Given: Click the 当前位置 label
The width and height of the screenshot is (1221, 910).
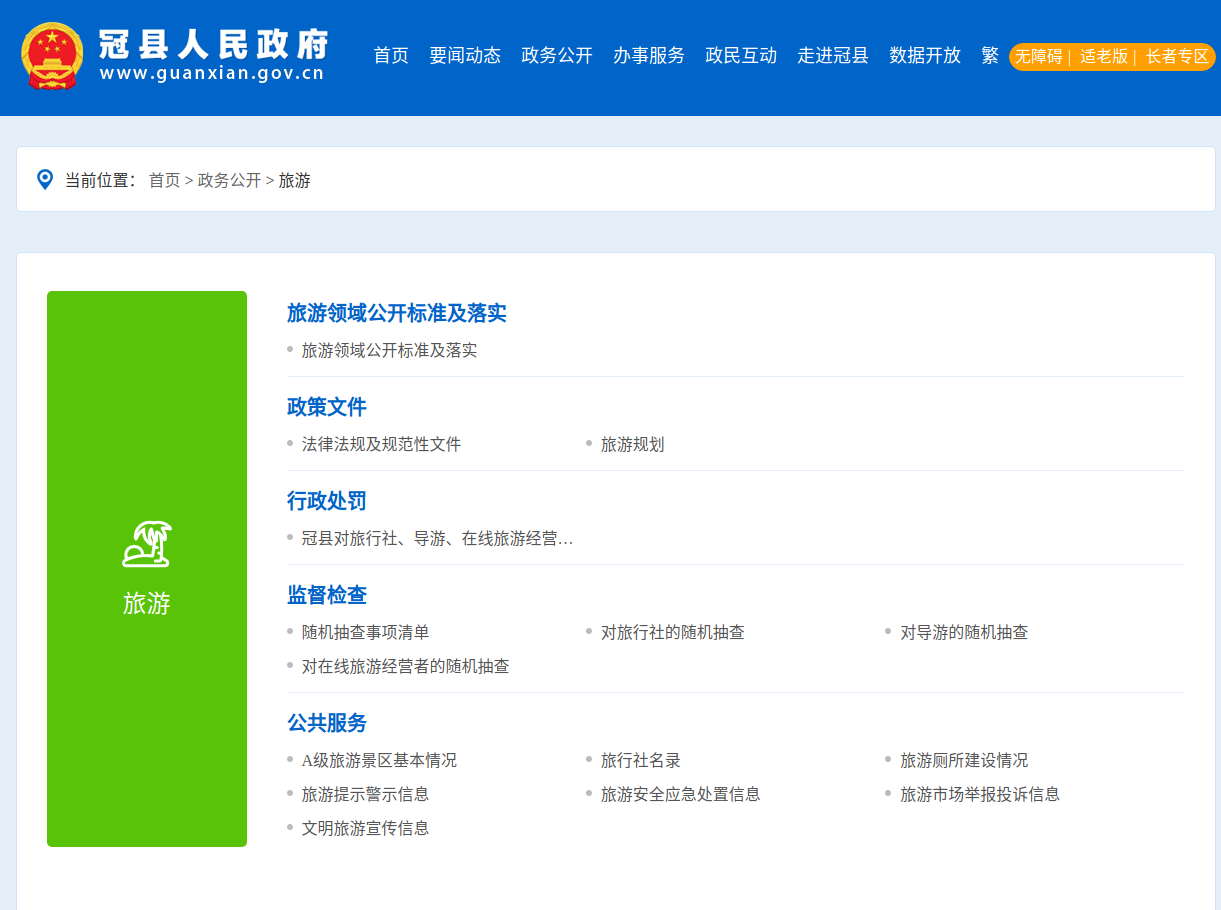Looking at the screenshot, I should [100, 180].
